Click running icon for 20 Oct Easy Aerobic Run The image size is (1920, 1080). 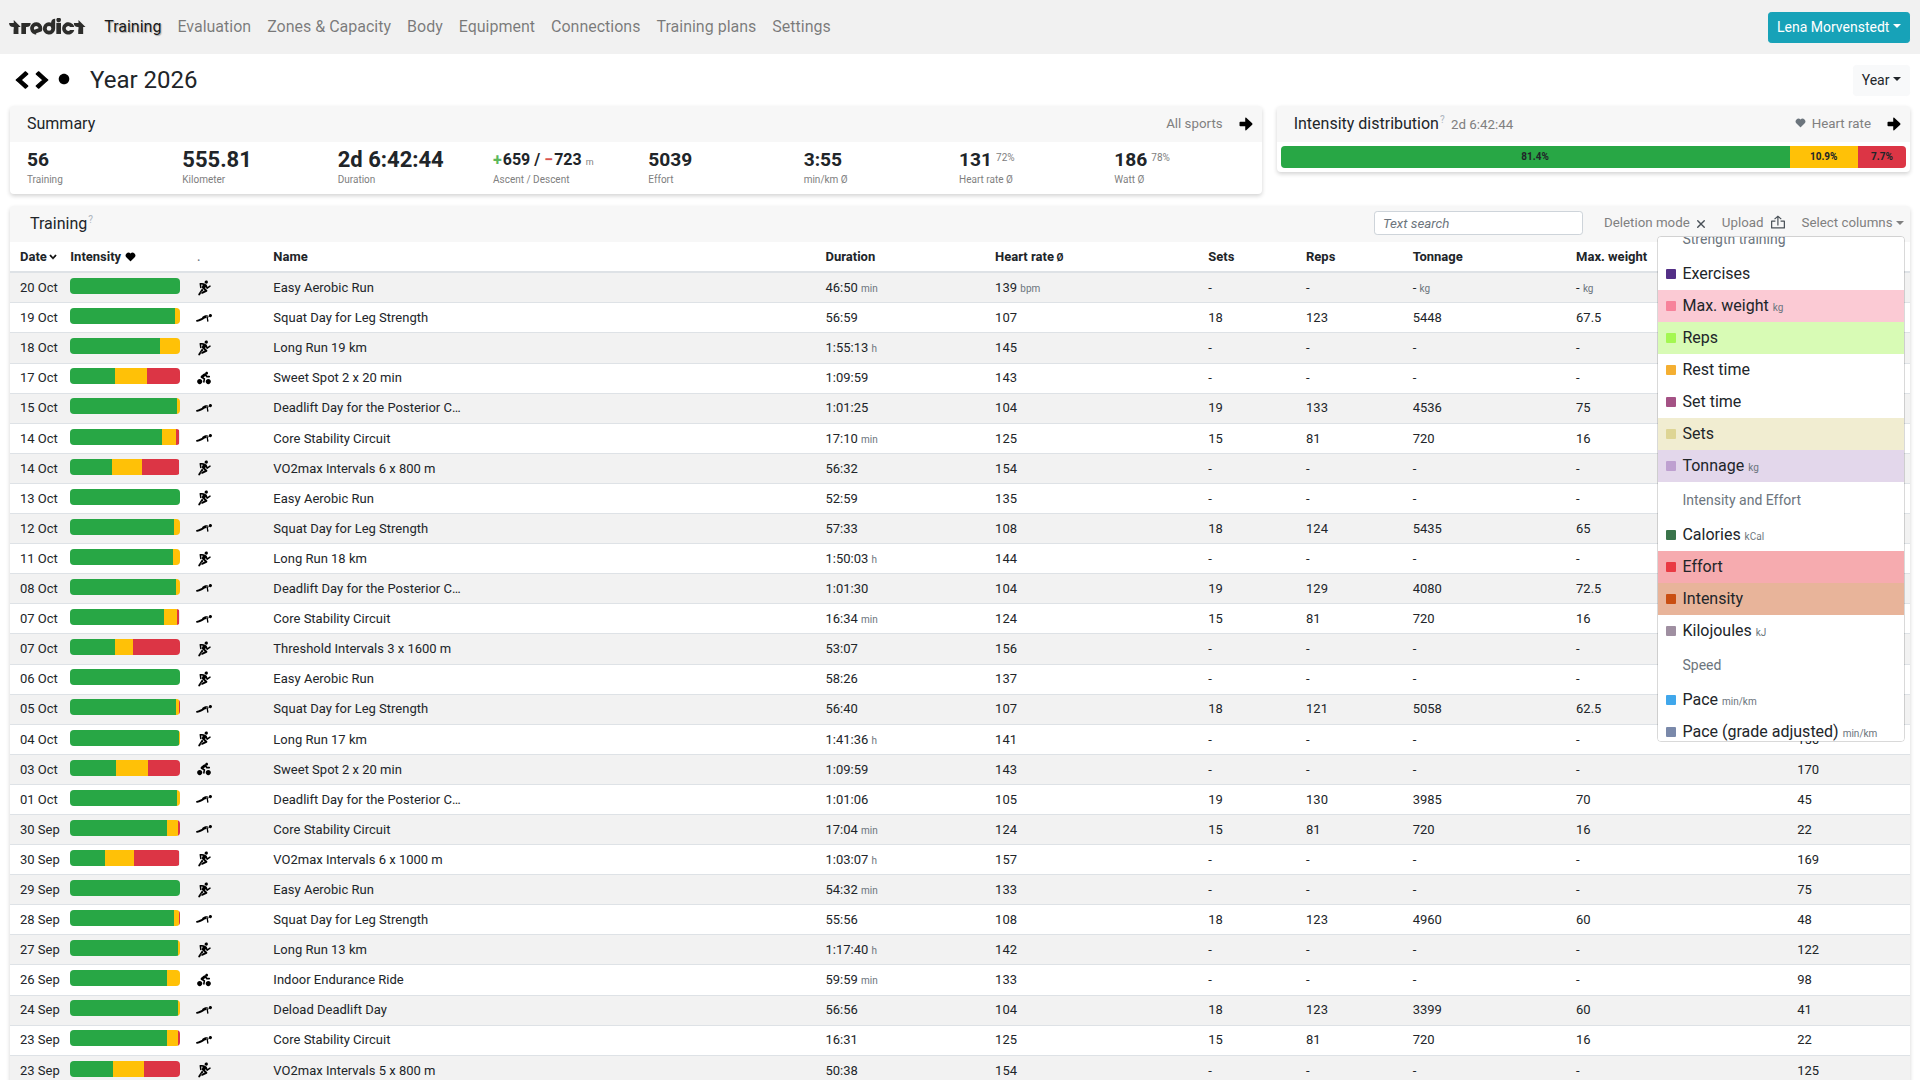(x=204, y=288)
